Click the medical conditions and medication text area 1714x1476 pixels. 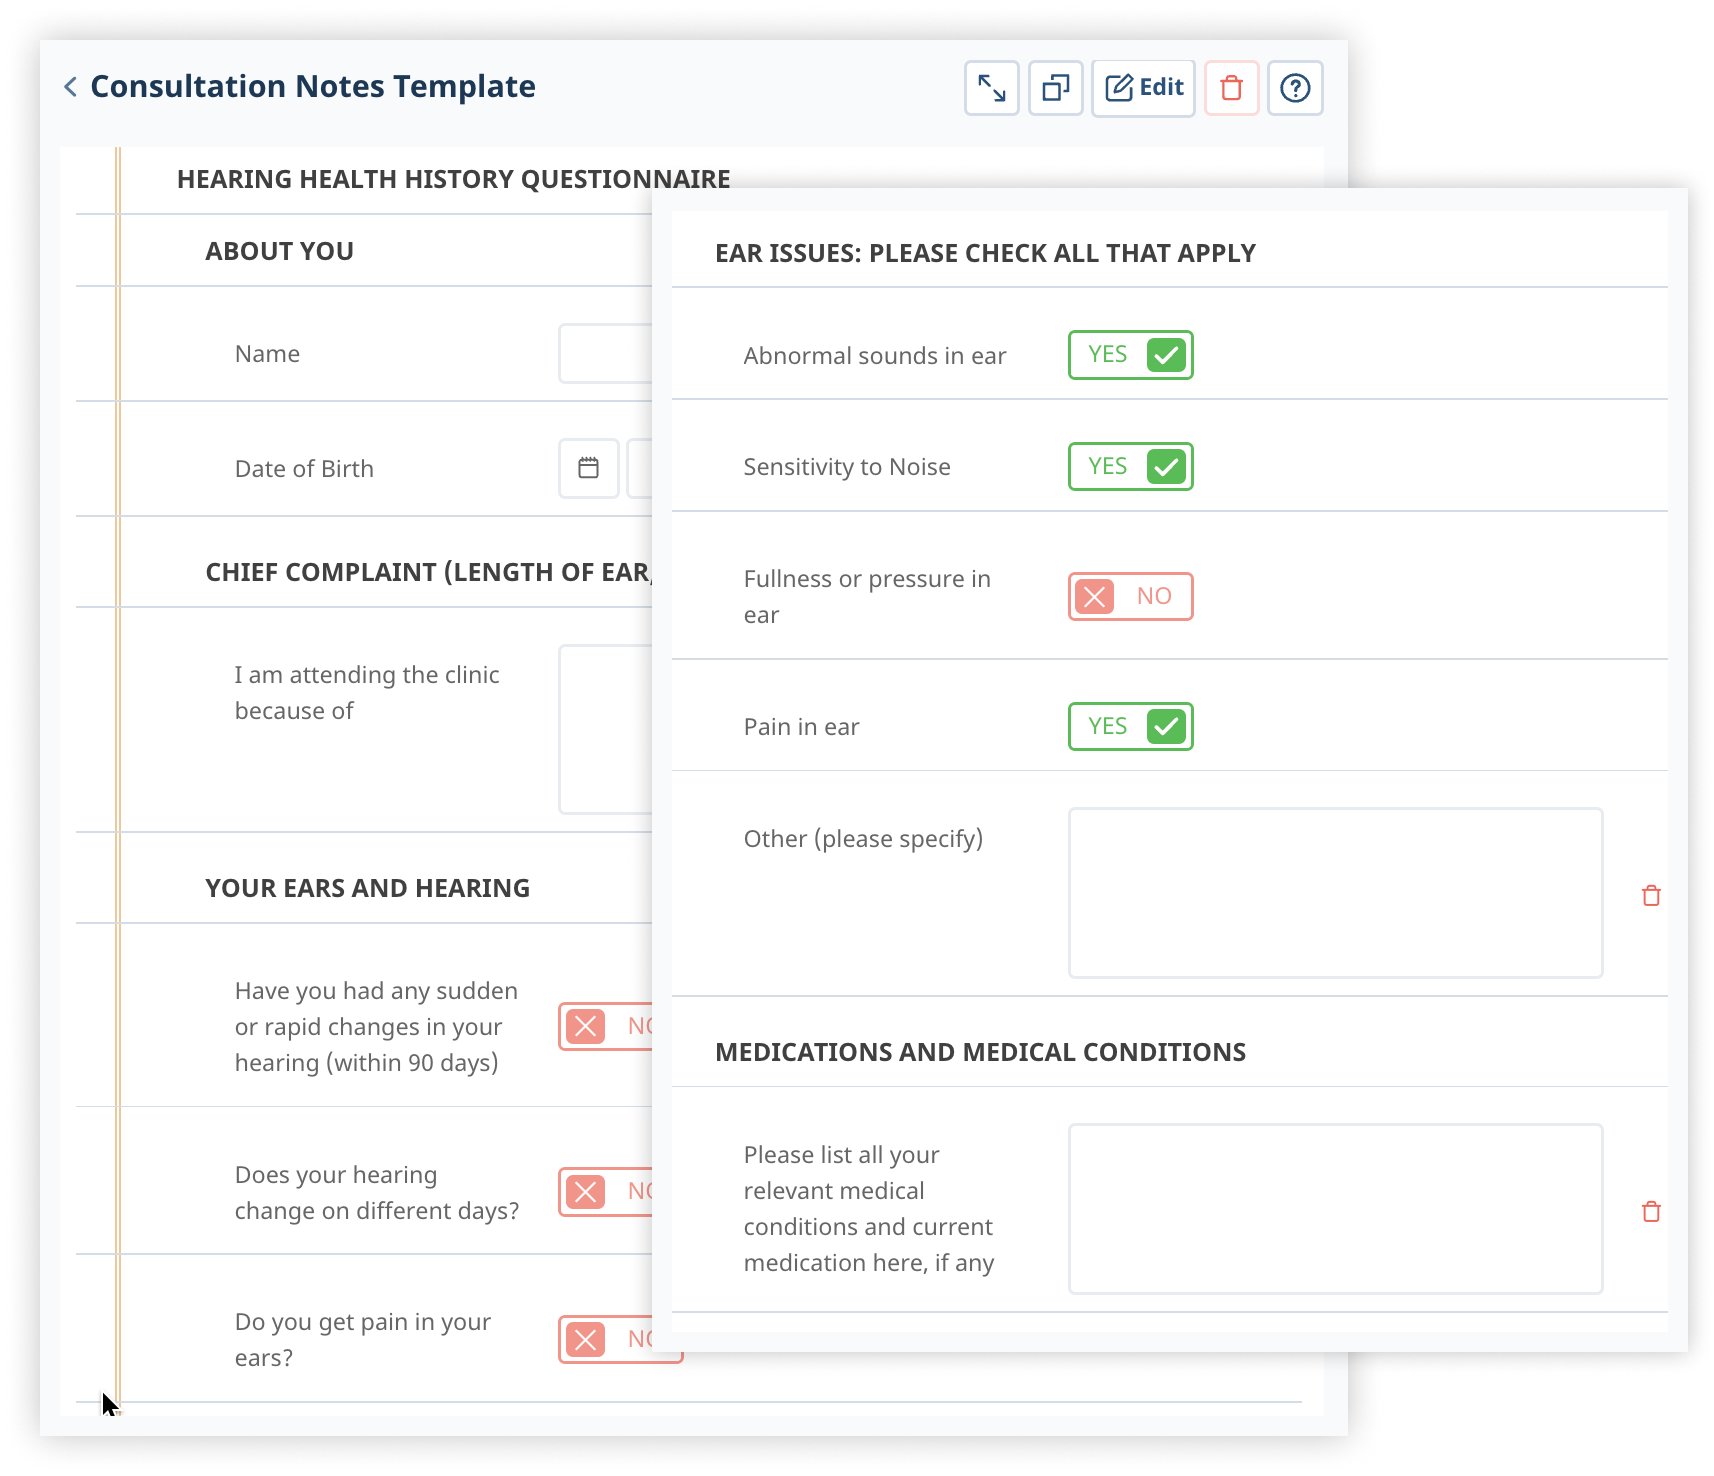coord(1335,1209)
